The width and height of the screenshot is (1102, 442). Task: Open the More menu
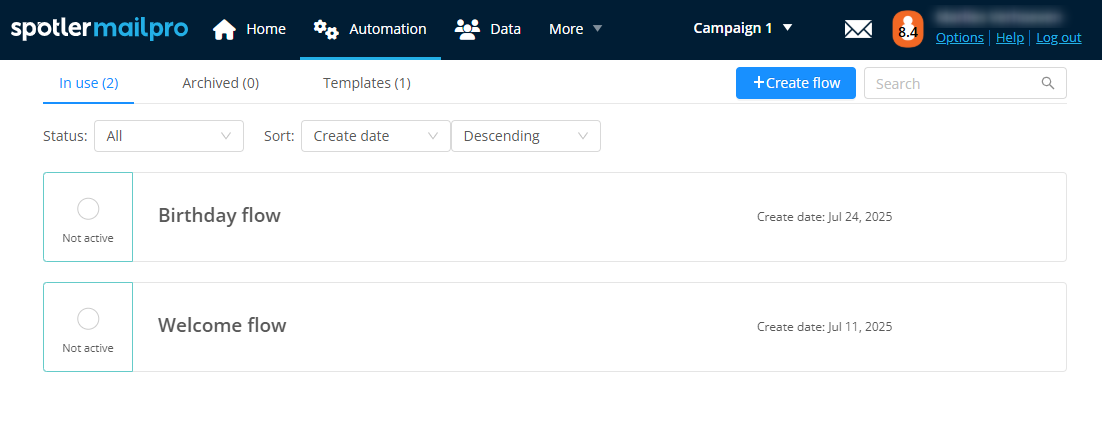(575, 29)
